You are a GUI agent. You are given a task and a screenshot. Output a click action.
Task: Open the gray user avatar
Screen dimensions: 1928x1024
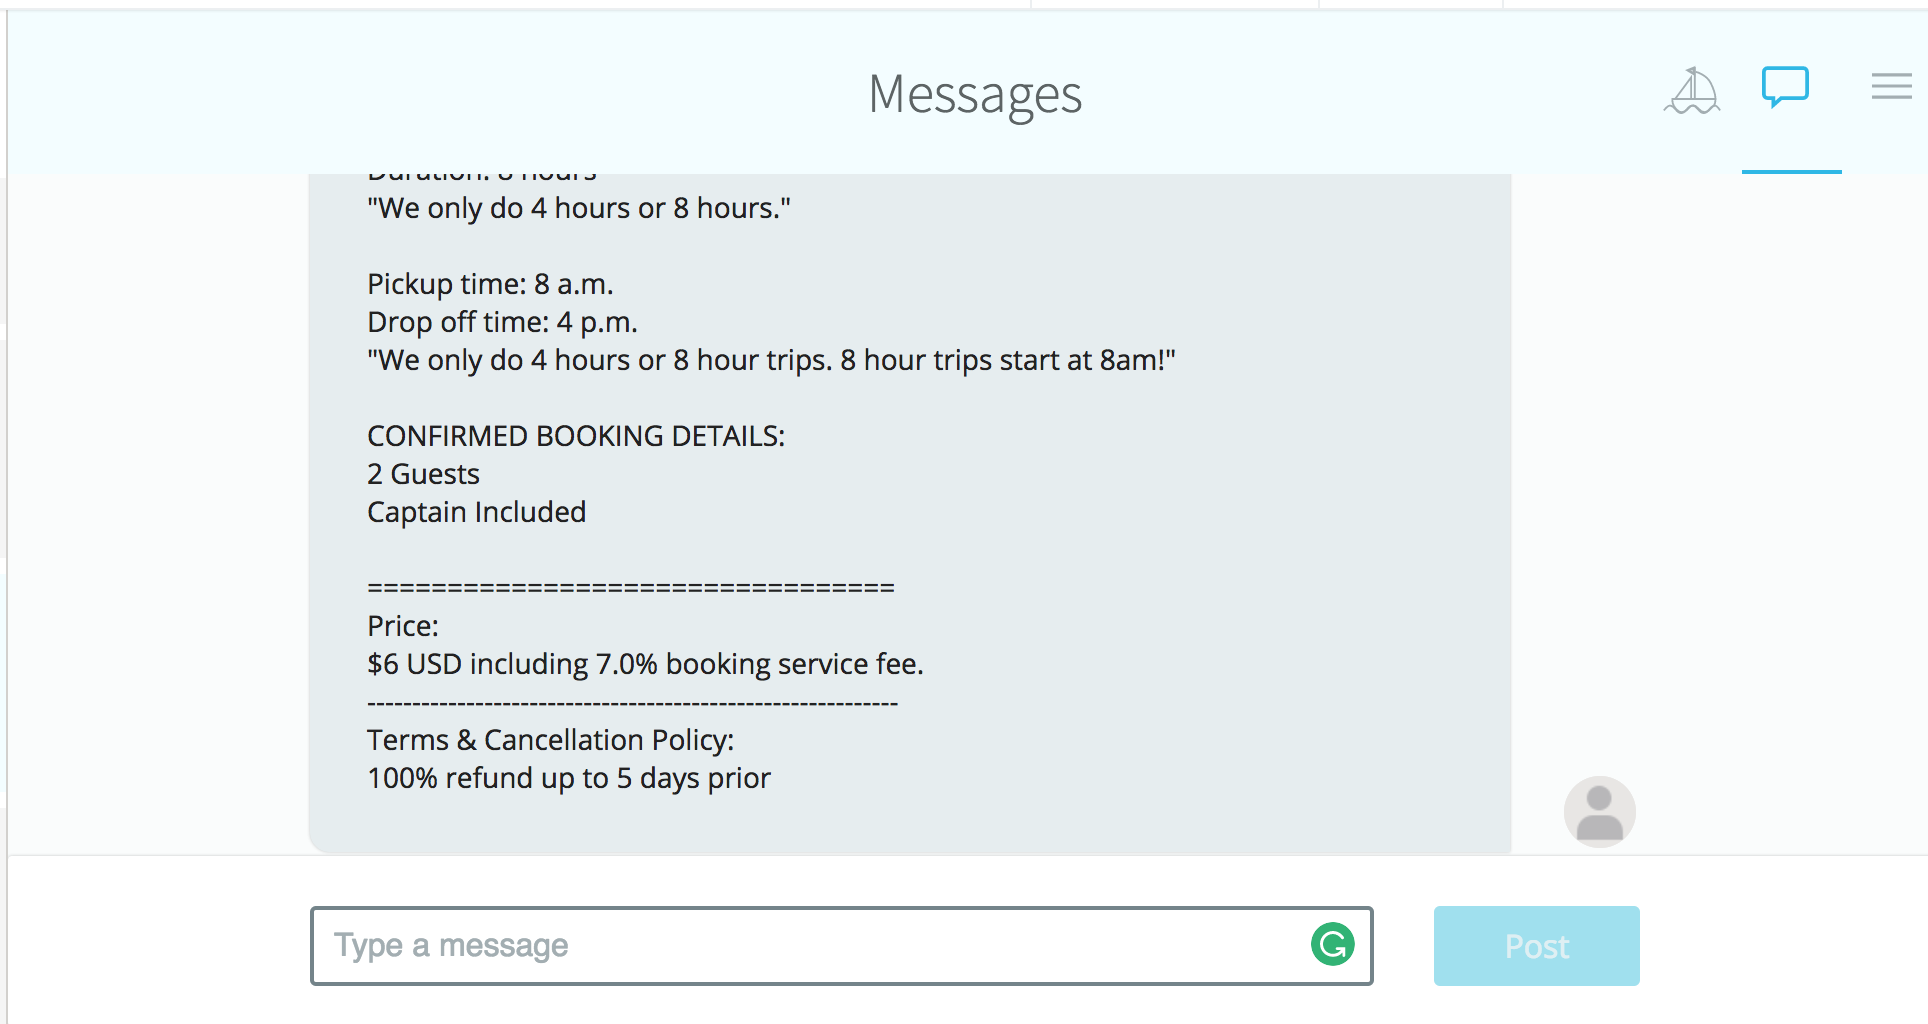pyautogui.click(x=1599, y=812)
